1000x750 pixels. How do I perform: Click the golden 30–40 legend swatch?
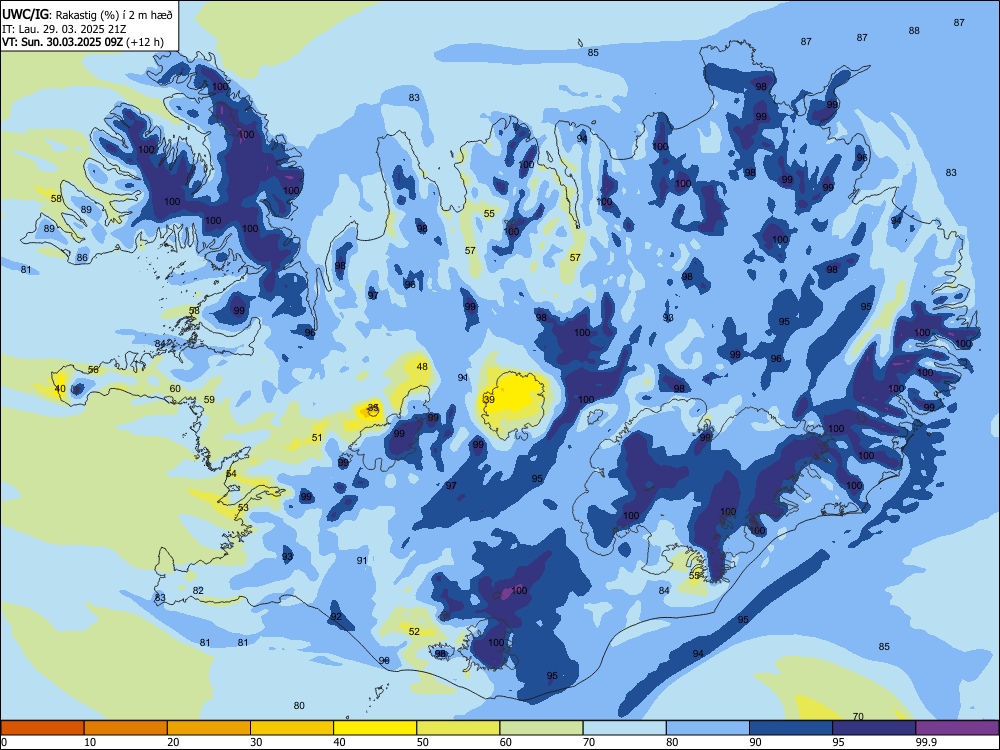point(292,728)
